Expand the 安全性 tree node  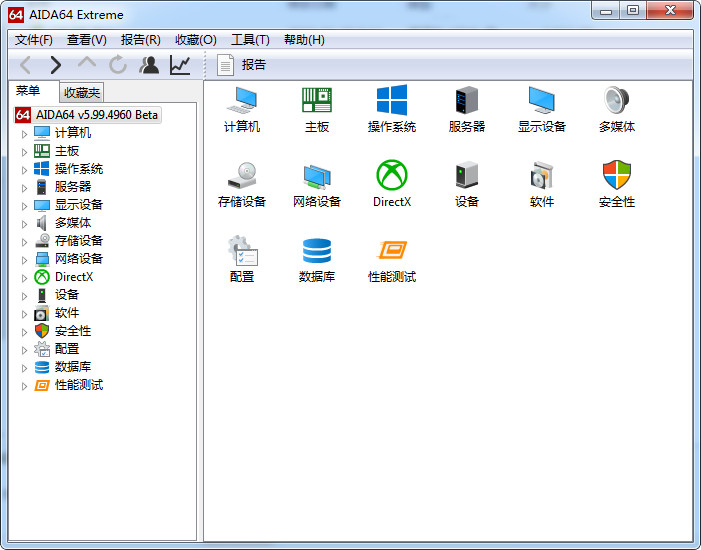click(x=24, y=332)
